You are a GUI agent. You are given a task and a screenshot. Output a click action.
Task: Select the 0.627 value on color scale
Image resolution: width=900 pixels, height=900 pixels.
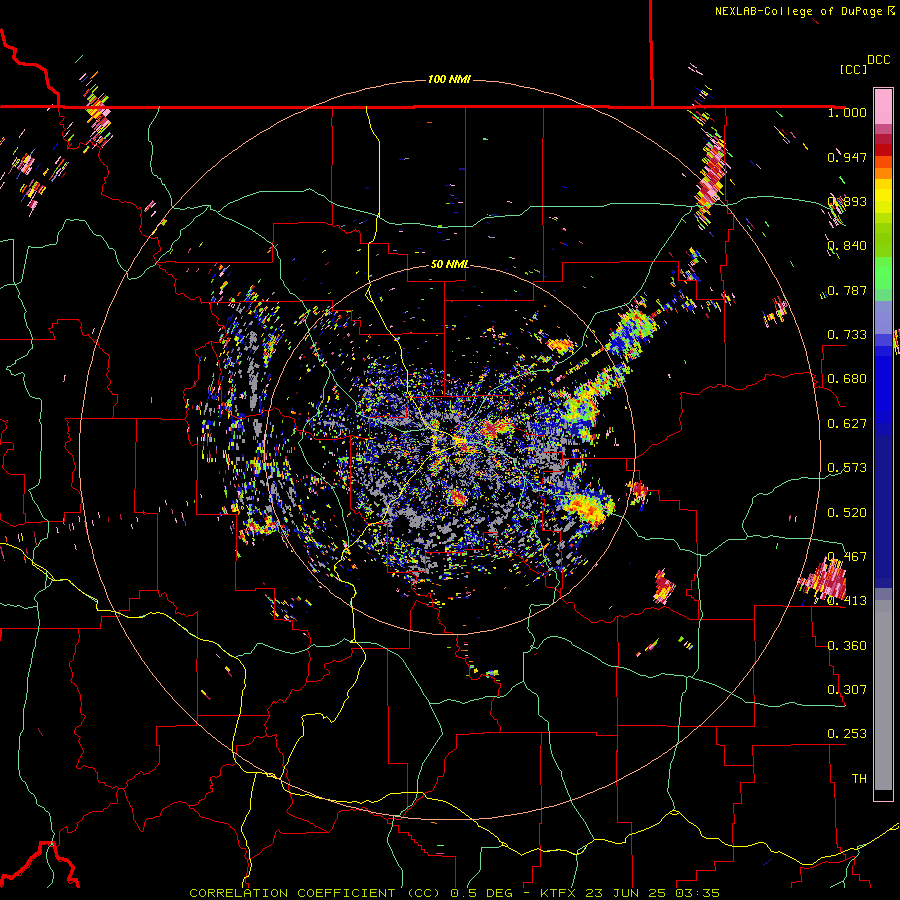[x=847, y=424]
